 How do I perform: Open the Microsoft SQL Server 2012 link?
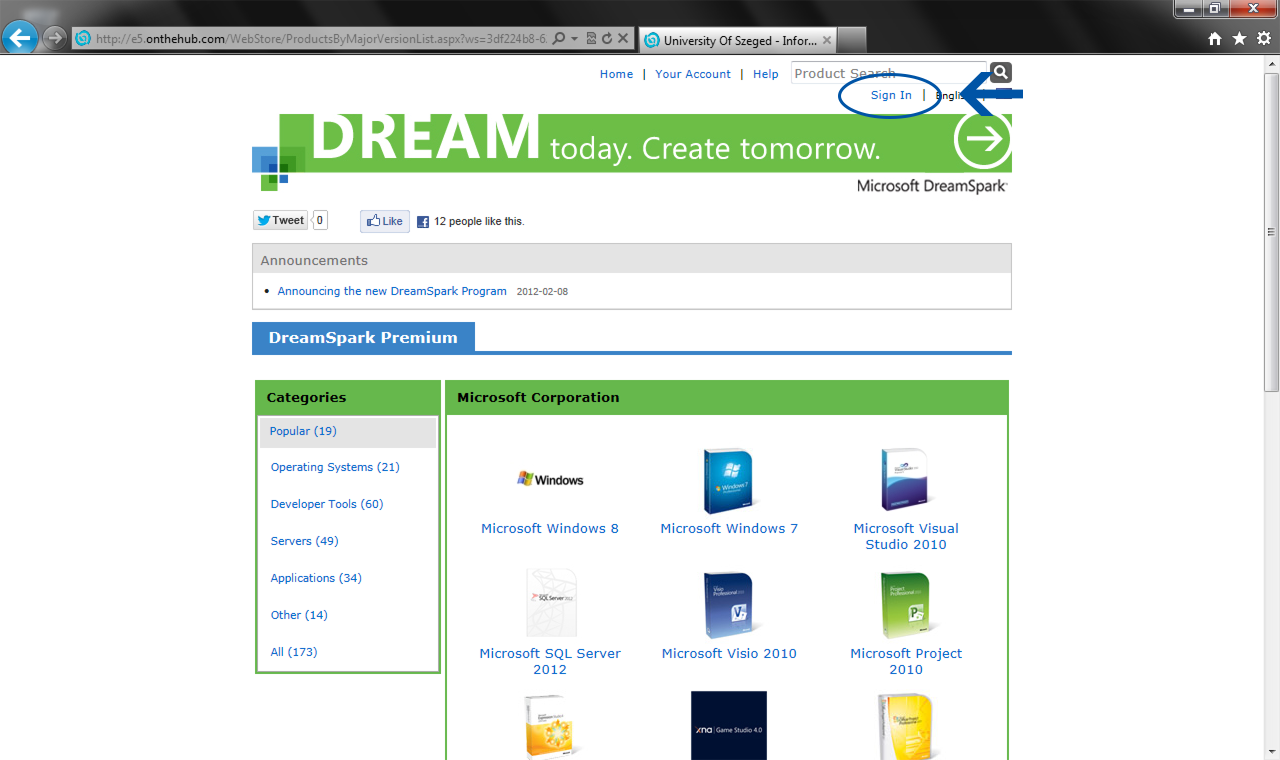(x=550, y=662)
